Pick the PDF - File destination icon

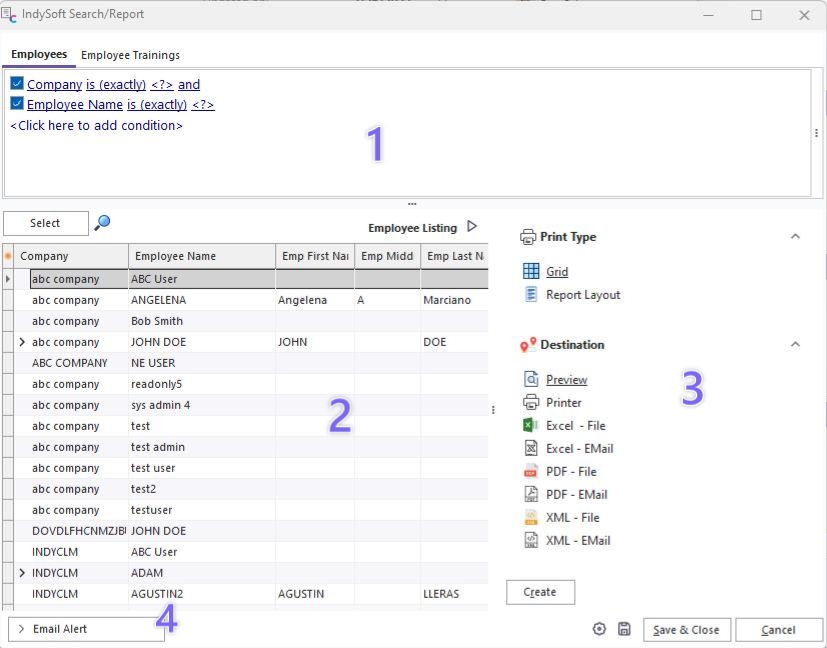pyautogui.click(x=531, y=471)
